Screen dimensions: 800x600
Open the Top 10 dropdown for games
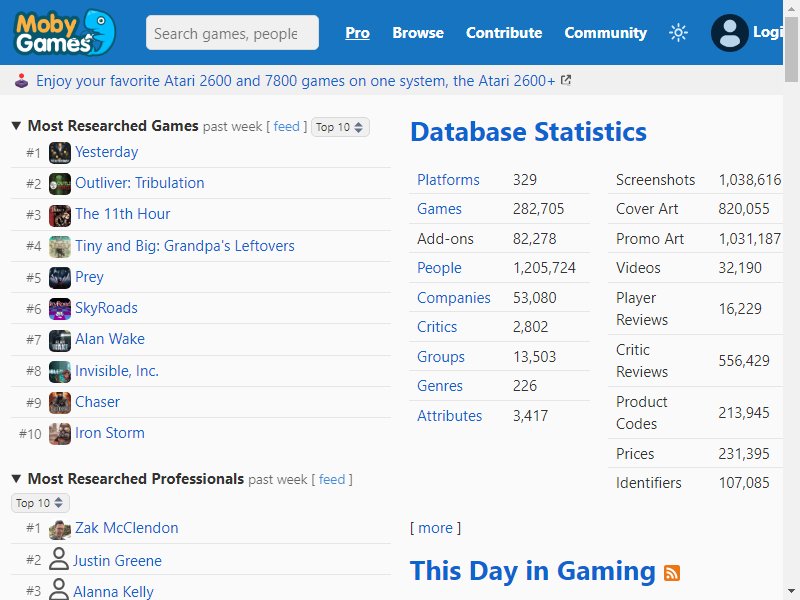coord(340,127)
